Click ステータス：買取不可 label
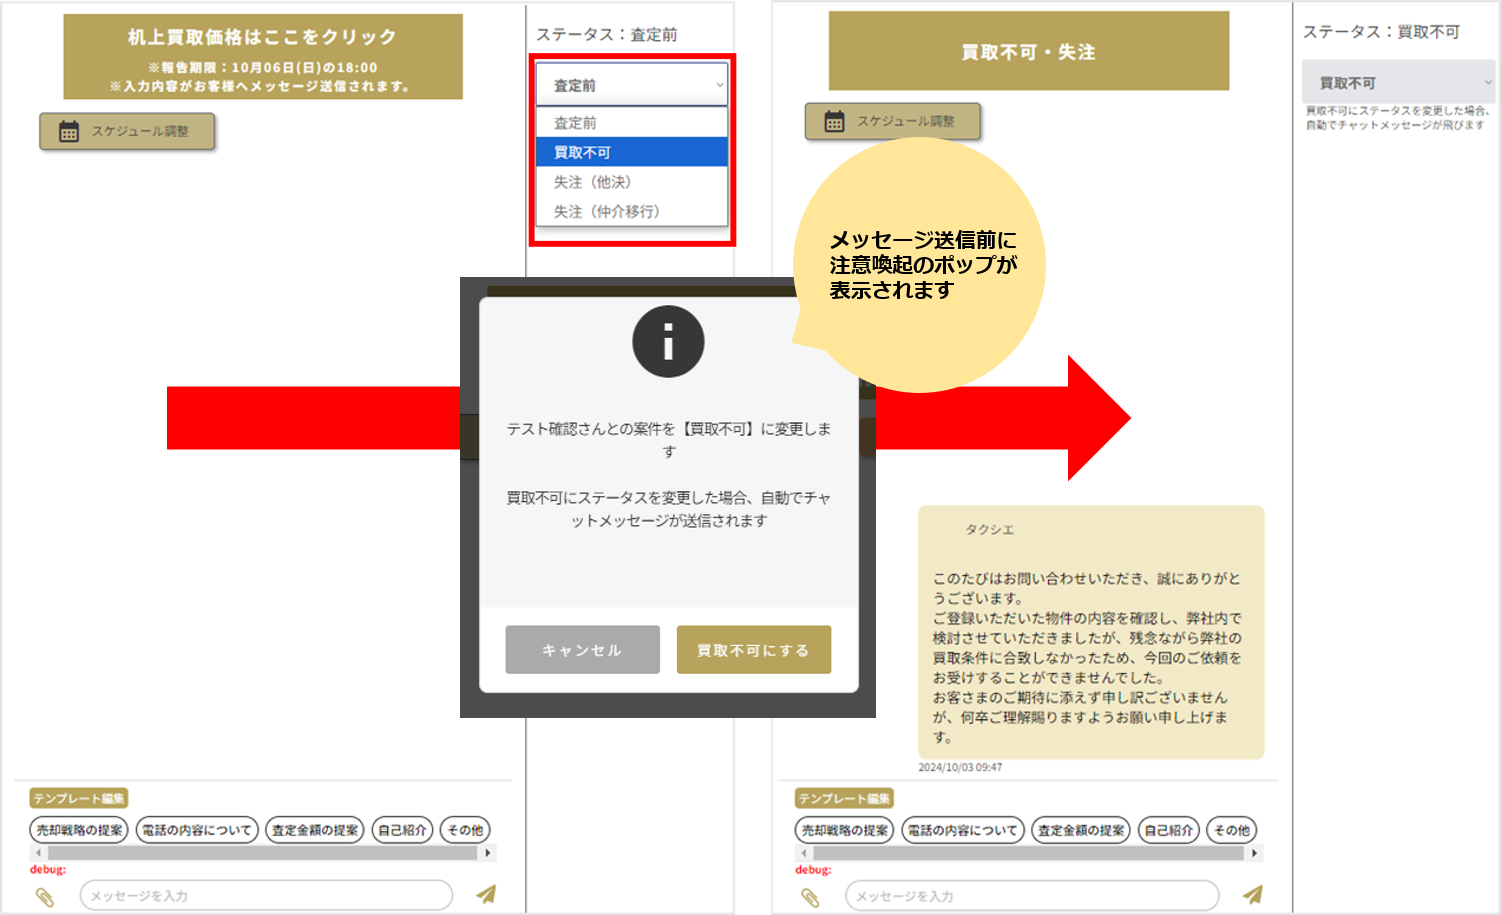1501x915 pixels. 1381,32
